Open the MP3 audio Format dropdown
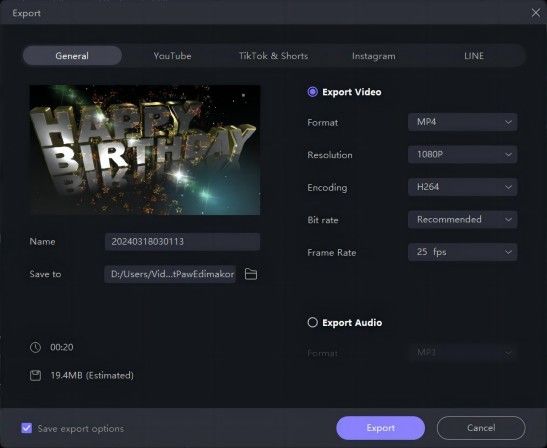Screen dimensions: 547x448 pyautogui.click(x=462, y=353)
